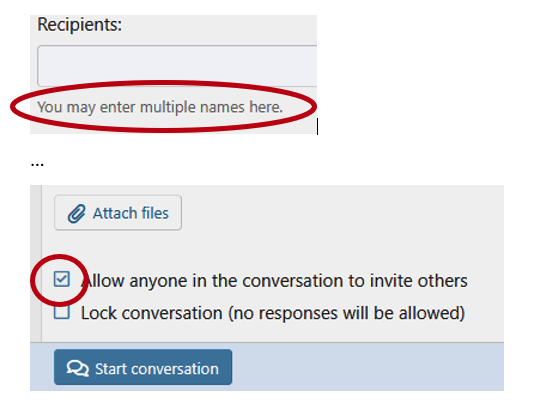Viewport: 552px width, 410px height.
Task: Click the words 'no responses will be allowed'
Action: pos(346,313)
